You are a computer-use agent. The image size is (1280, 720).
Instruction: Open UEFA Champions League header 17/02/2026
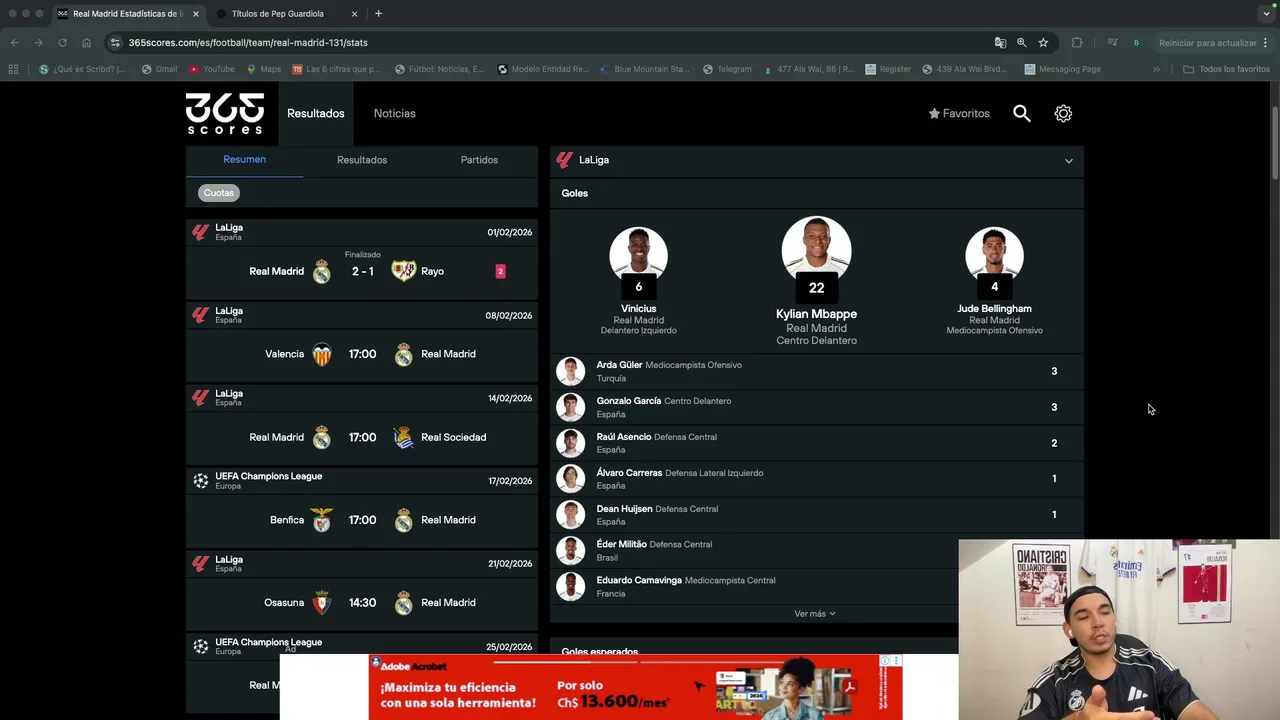tap(362, 481)
